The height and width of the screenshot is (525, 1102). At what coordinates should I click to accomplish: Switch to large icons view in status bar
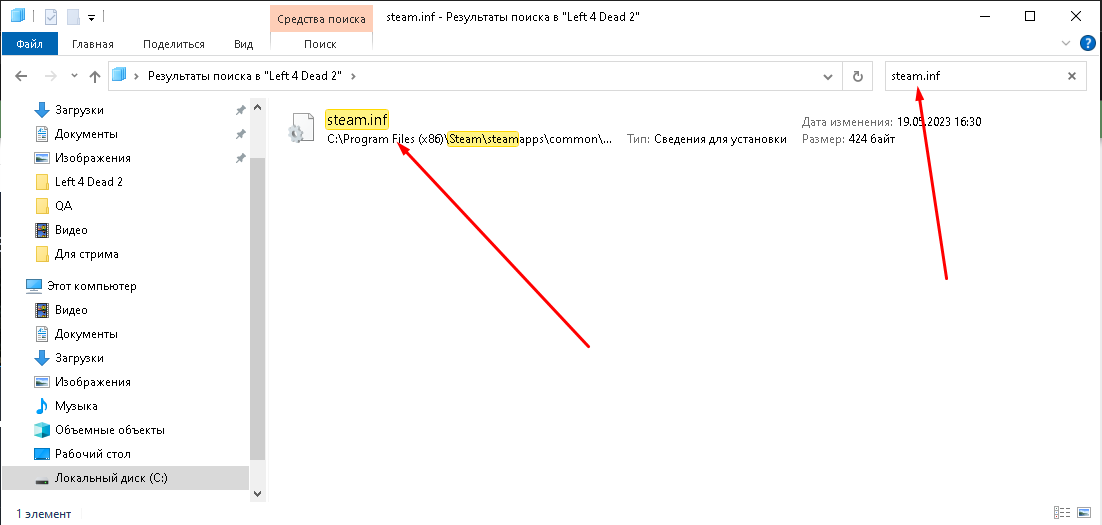coord(1086,512)
